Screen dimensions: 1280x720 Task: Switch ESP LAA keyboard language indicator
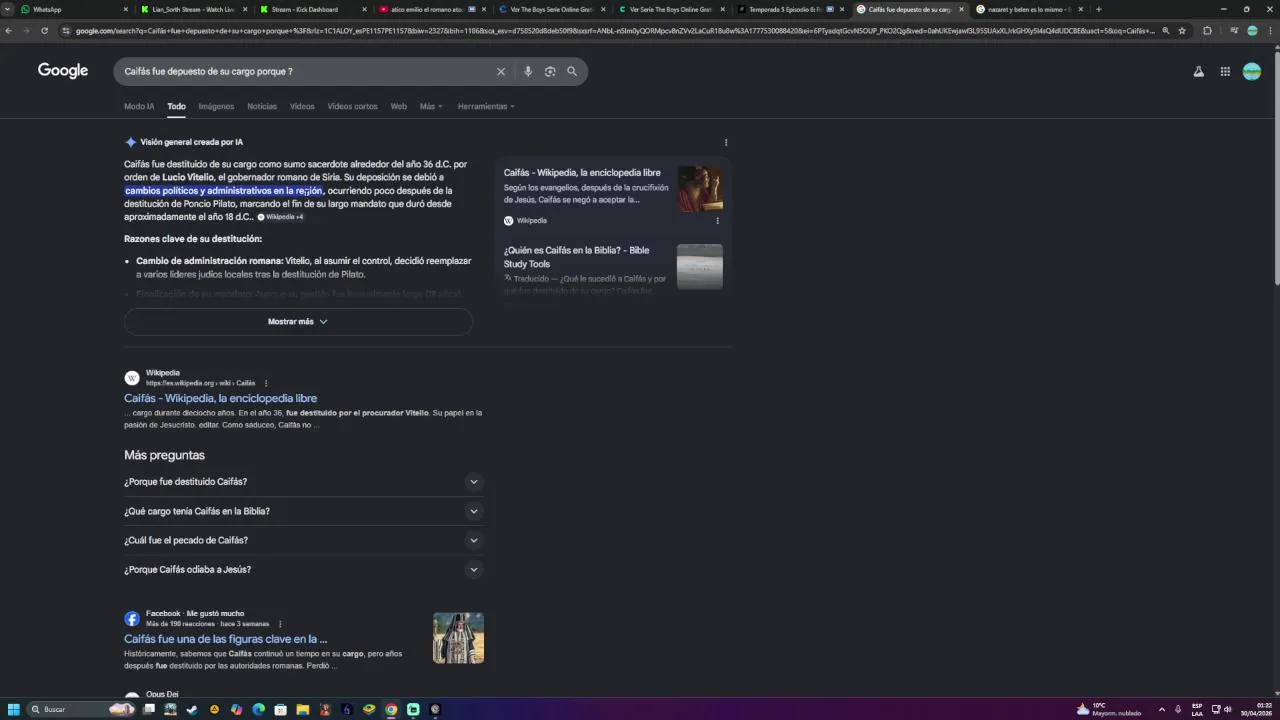click(x=1197, y=709)
